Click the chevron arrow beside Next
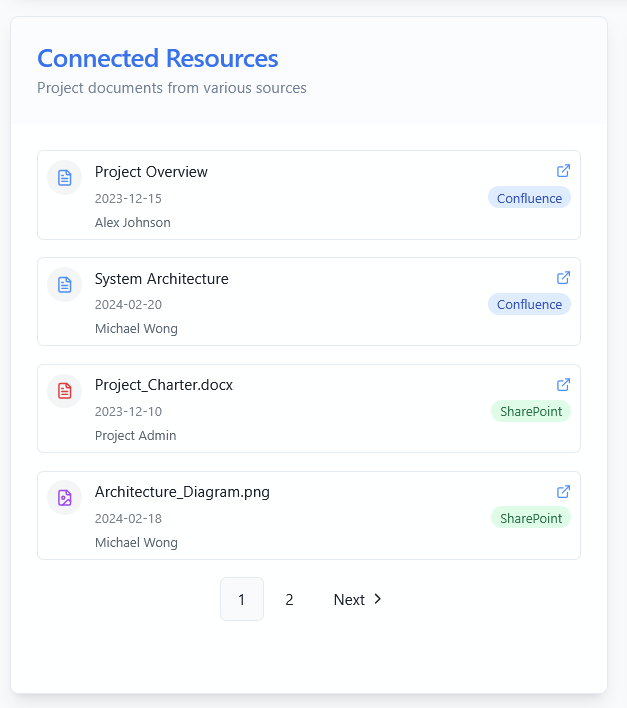 click(378, 599)
